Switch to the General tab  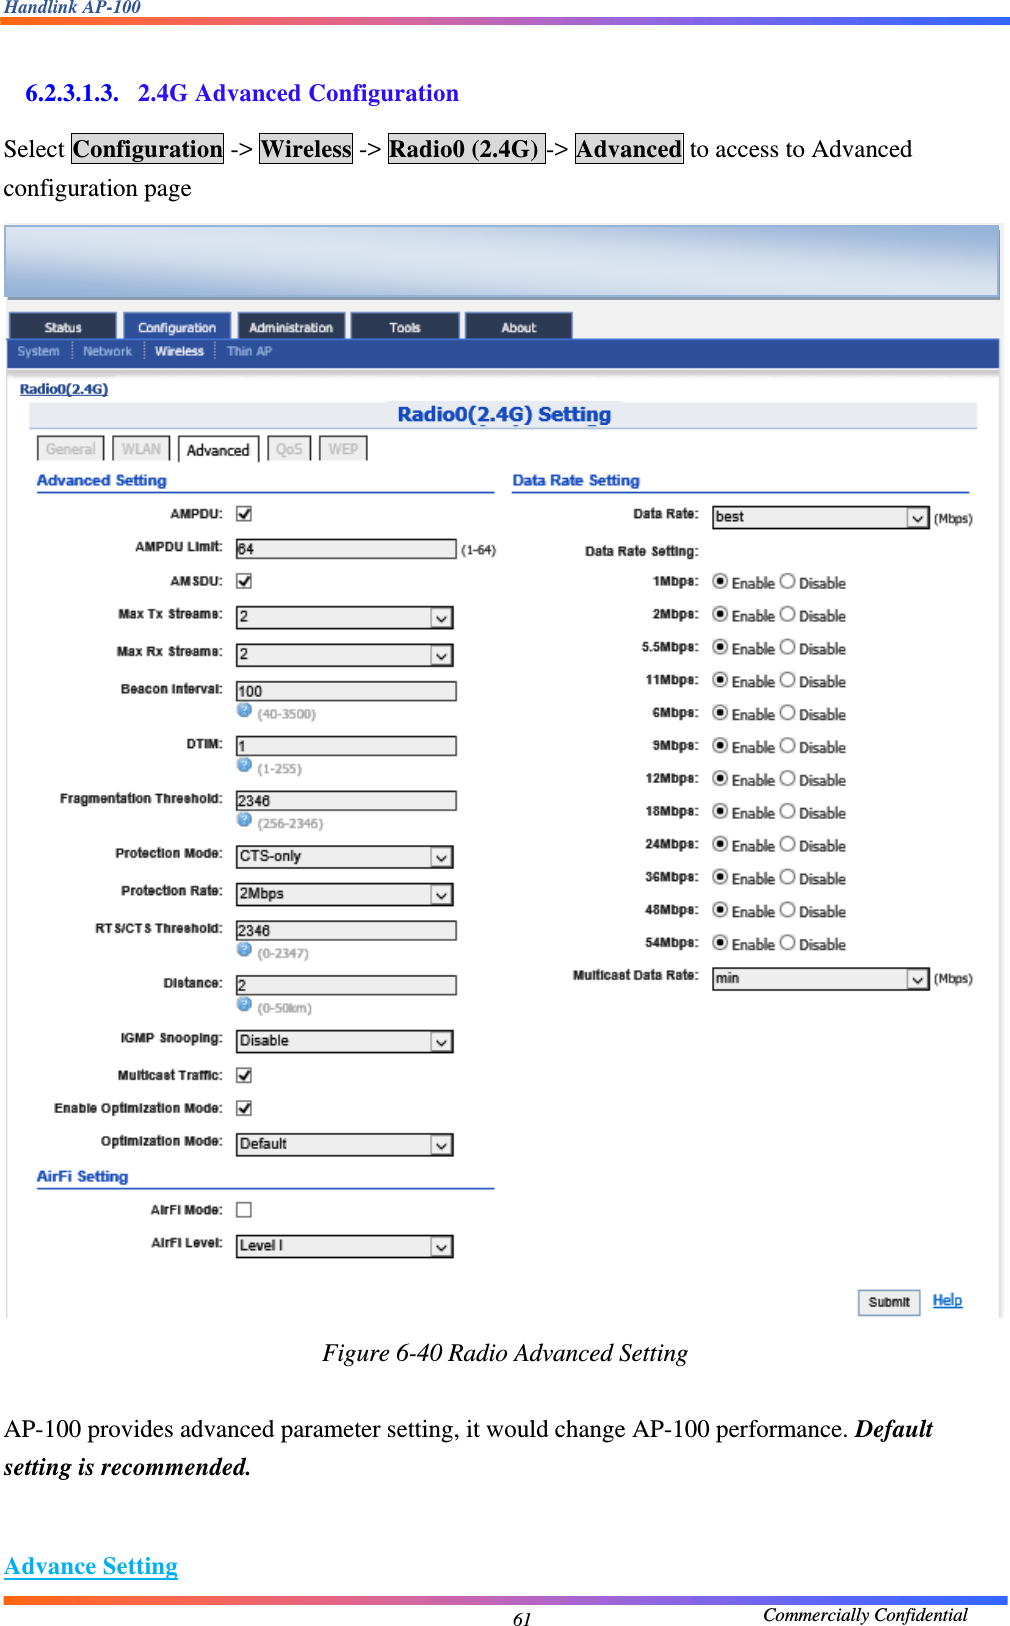tap(70, 449)
